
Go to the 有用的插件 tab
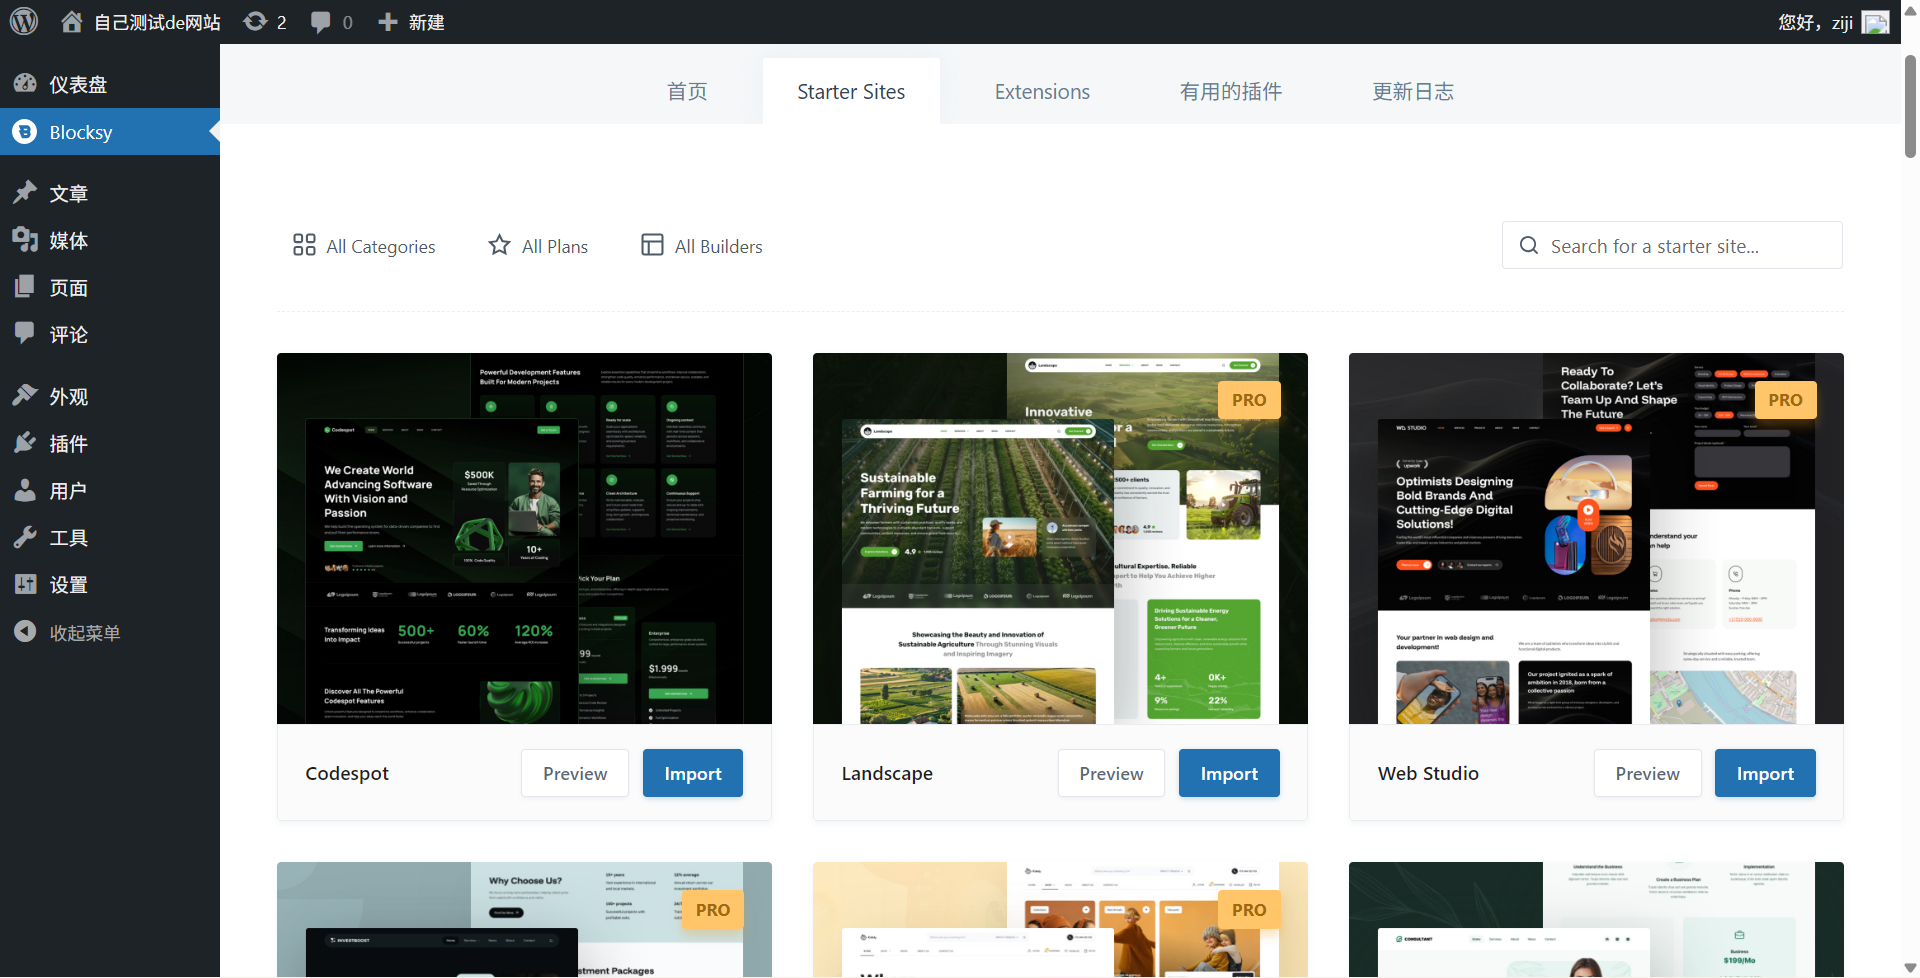1231,92
